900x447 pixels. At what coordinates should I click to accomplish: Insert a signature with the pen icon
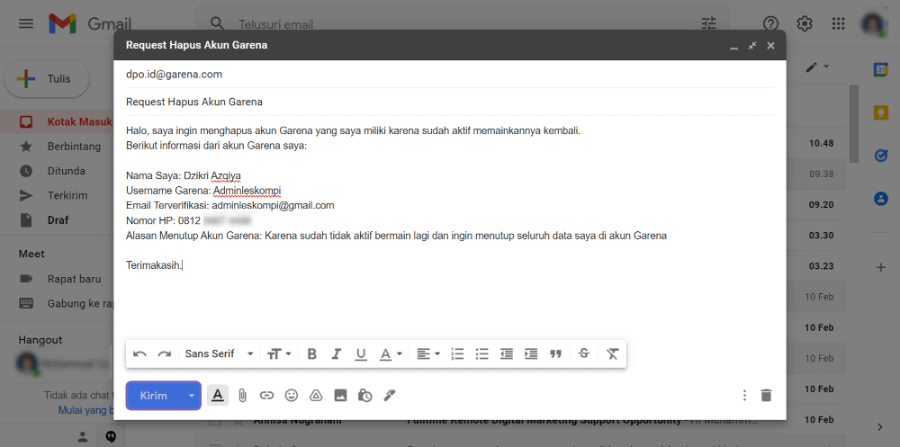(x=390, y=395)
